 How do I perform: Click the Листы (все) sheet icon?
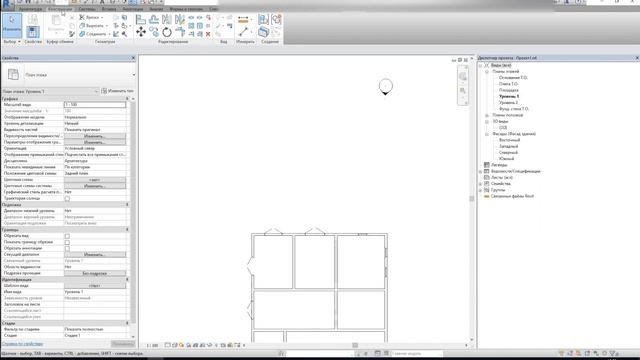(487, 178)
